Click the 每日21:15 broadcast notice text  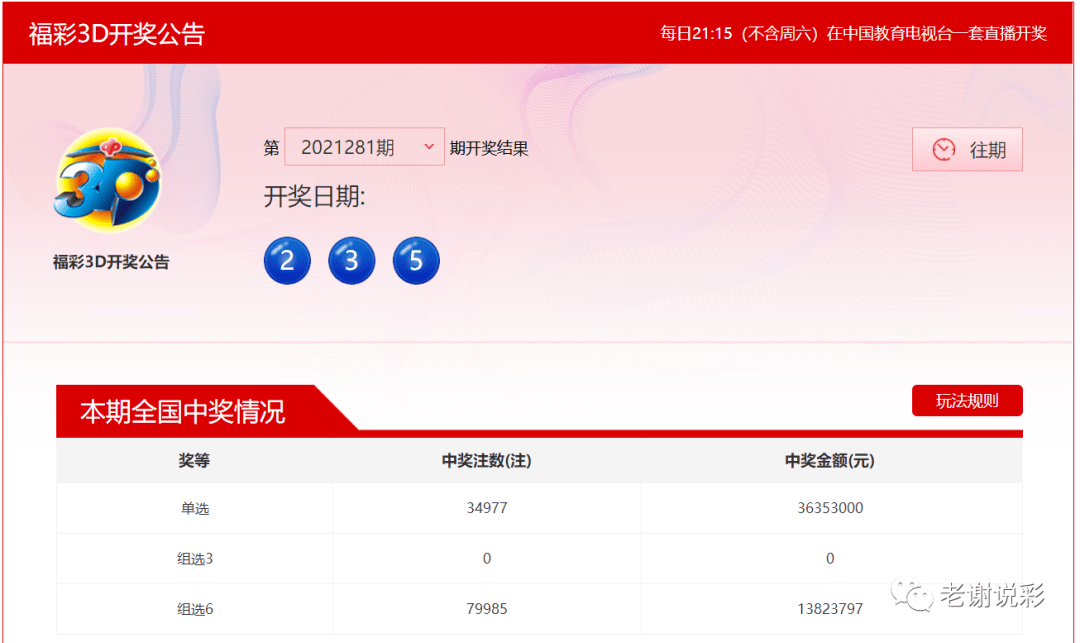point(853,34)
